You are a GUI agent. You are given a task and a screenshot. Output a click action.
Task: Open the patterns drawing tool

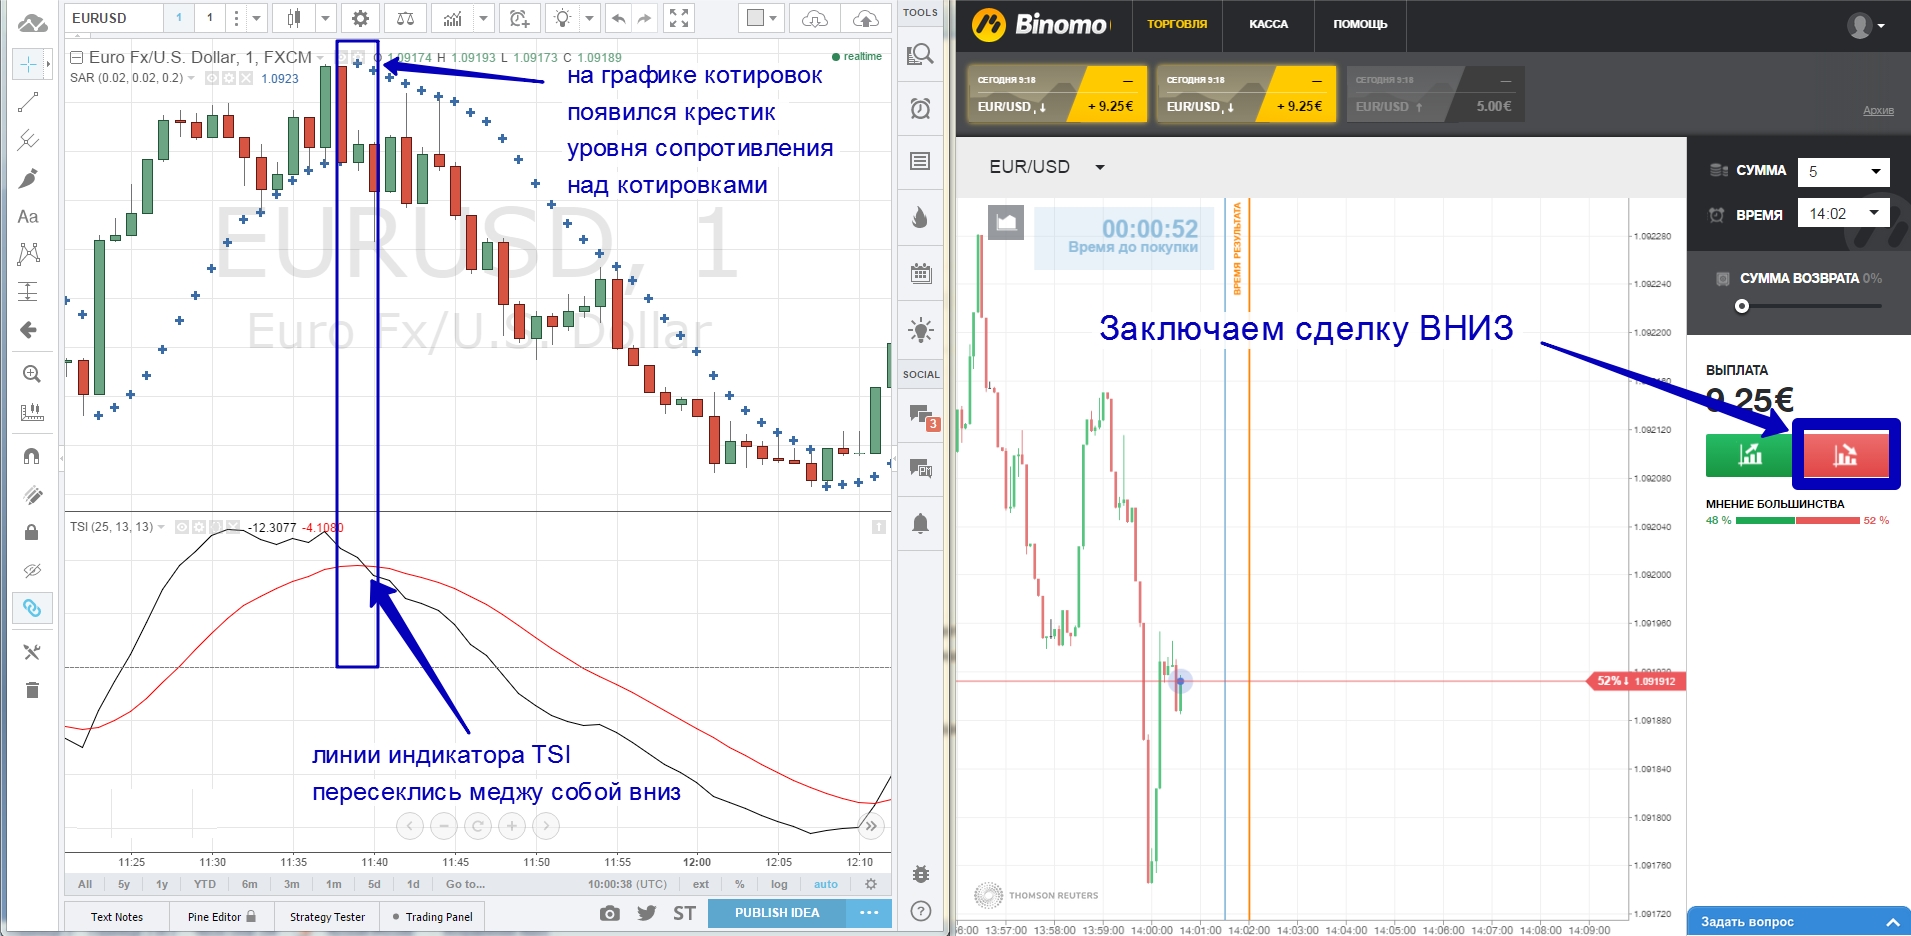click(28, 254)
